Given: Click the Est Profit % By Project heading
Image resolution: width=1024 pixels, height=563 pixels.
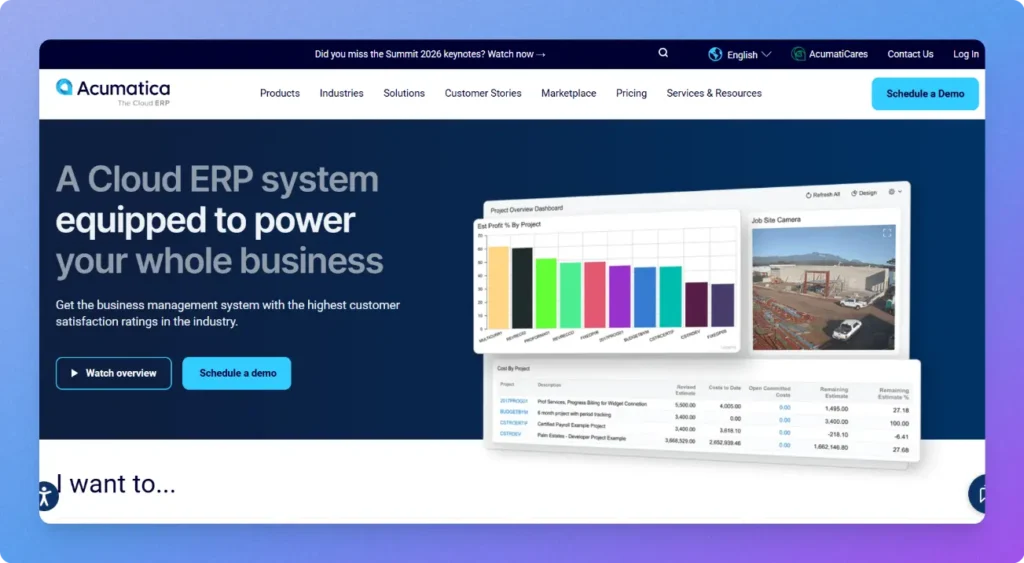Looking at the screenshot, I should (x=509, y=225).
